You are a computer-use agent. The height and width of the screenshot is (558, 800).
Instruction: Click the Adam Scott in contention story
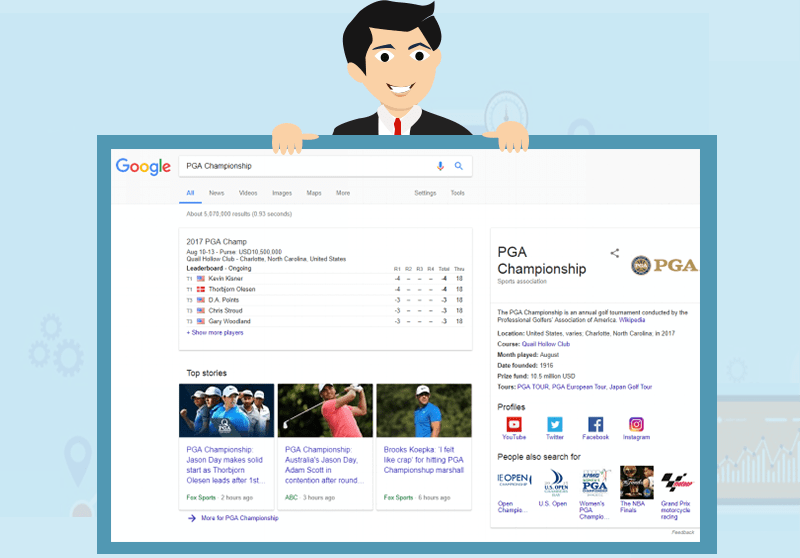[x=324, y=465]
